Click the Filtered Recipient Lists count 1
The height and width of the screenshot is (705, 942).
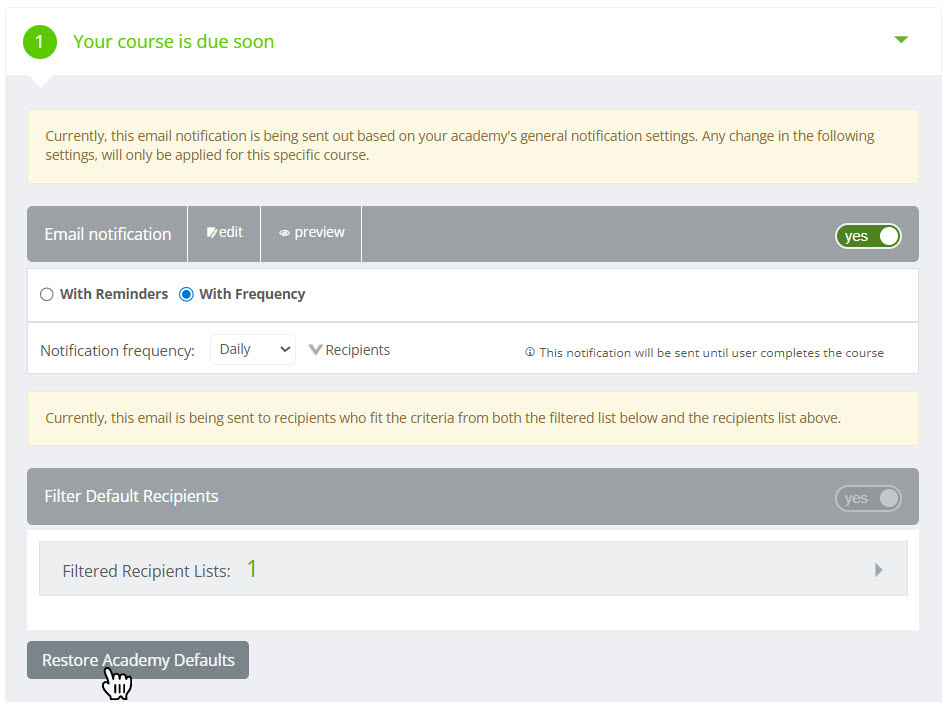click(252, 569)
